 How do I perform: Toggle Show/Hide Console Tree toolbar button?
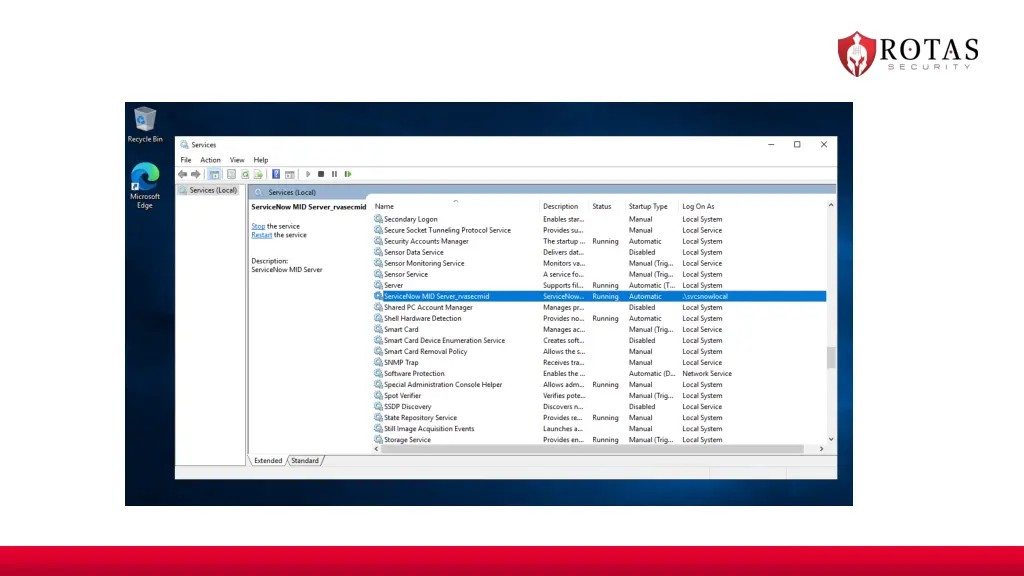click(214, 174)
